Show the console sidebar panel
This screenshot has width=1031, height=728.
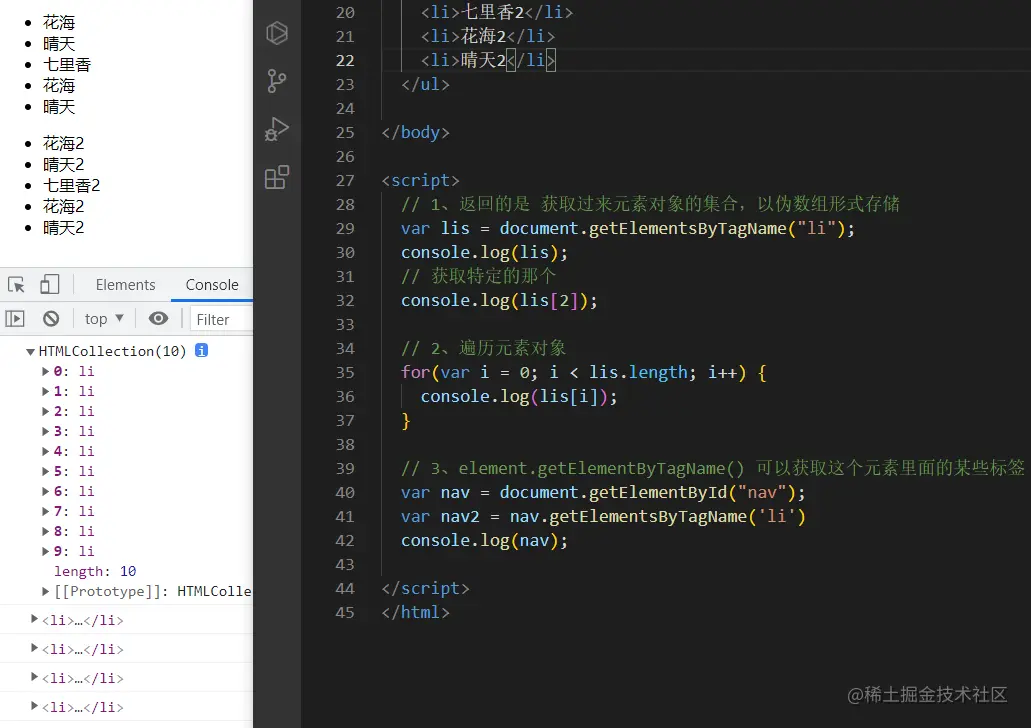[15, 319]
